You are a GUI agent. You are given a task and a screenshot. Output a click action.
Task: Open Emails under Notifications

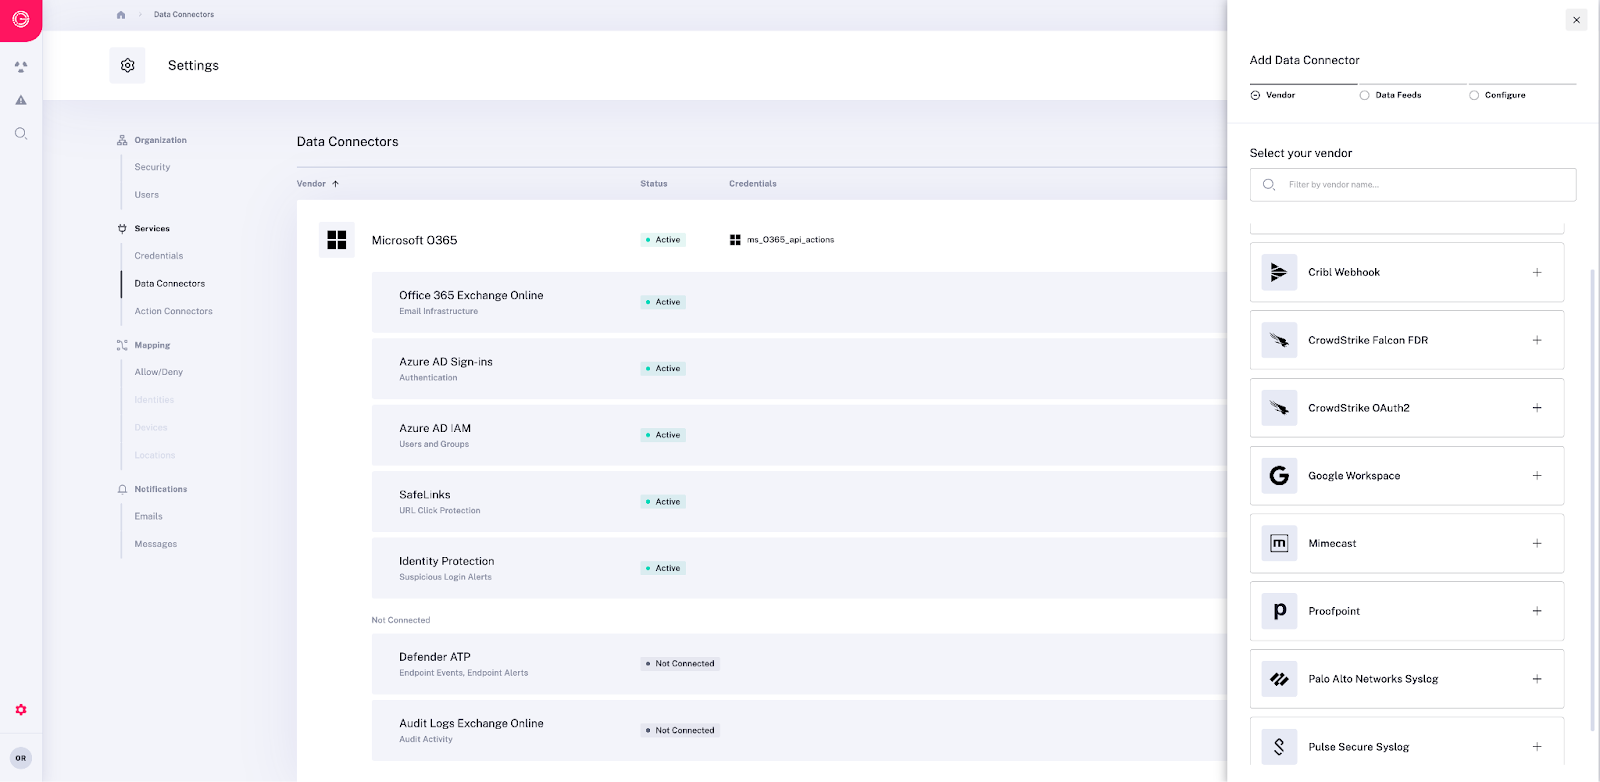(x=149, y=517)
